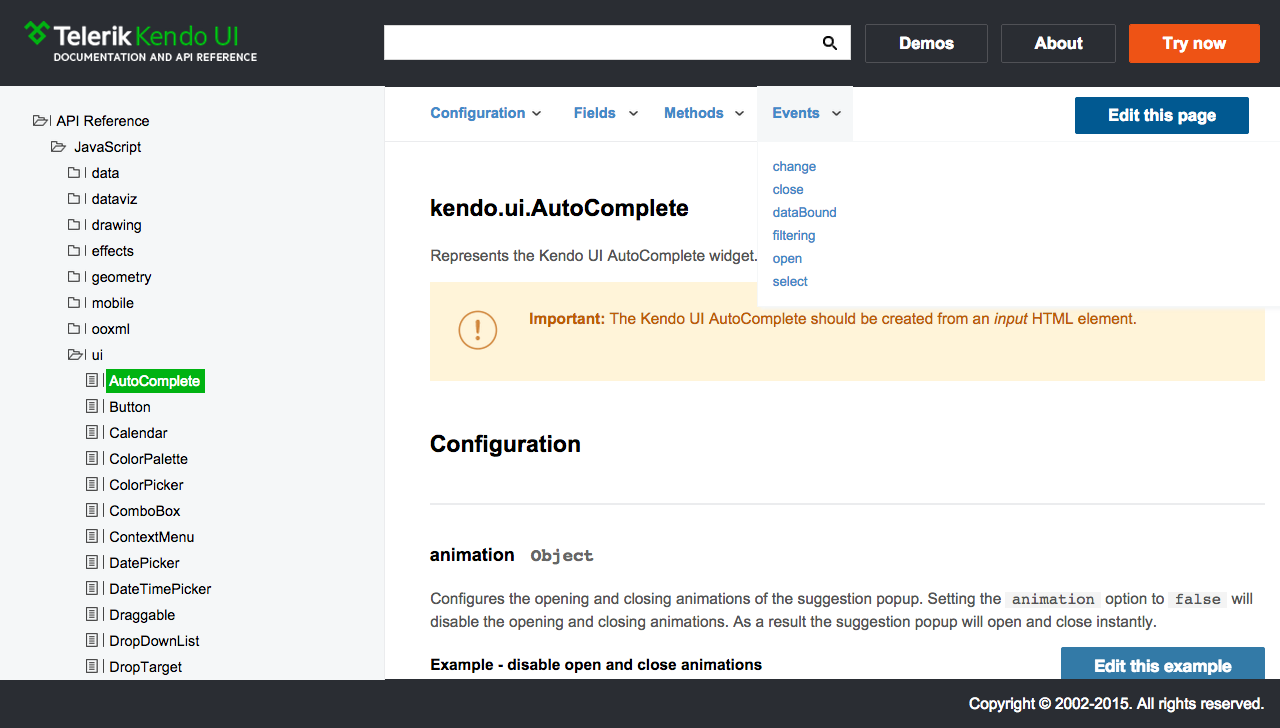Open the DatePicker tree item
Screen dimensions: 1280x728
click(x=144, y=563)
